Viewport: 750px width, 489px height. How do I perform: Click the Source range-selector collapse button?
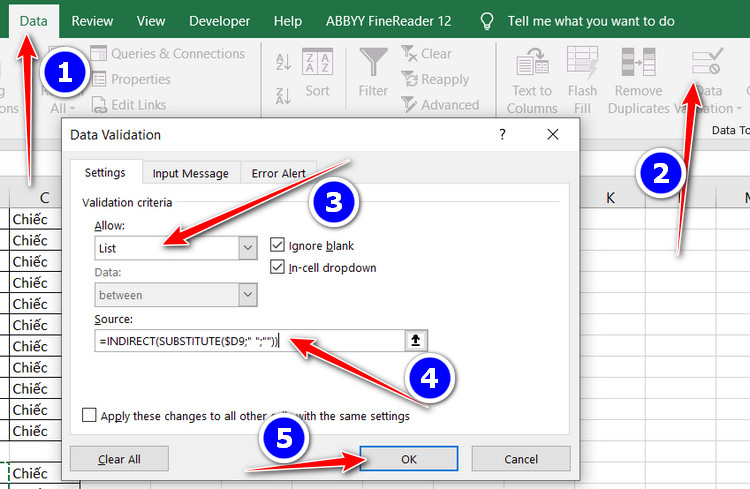416,341
